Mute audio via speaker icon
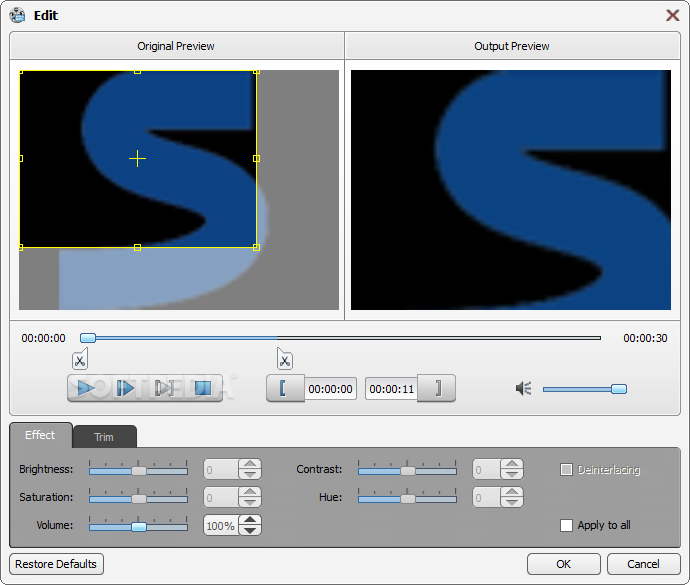Screen dimensions: 690x585 pyautogui.click(x=524, y=388)
